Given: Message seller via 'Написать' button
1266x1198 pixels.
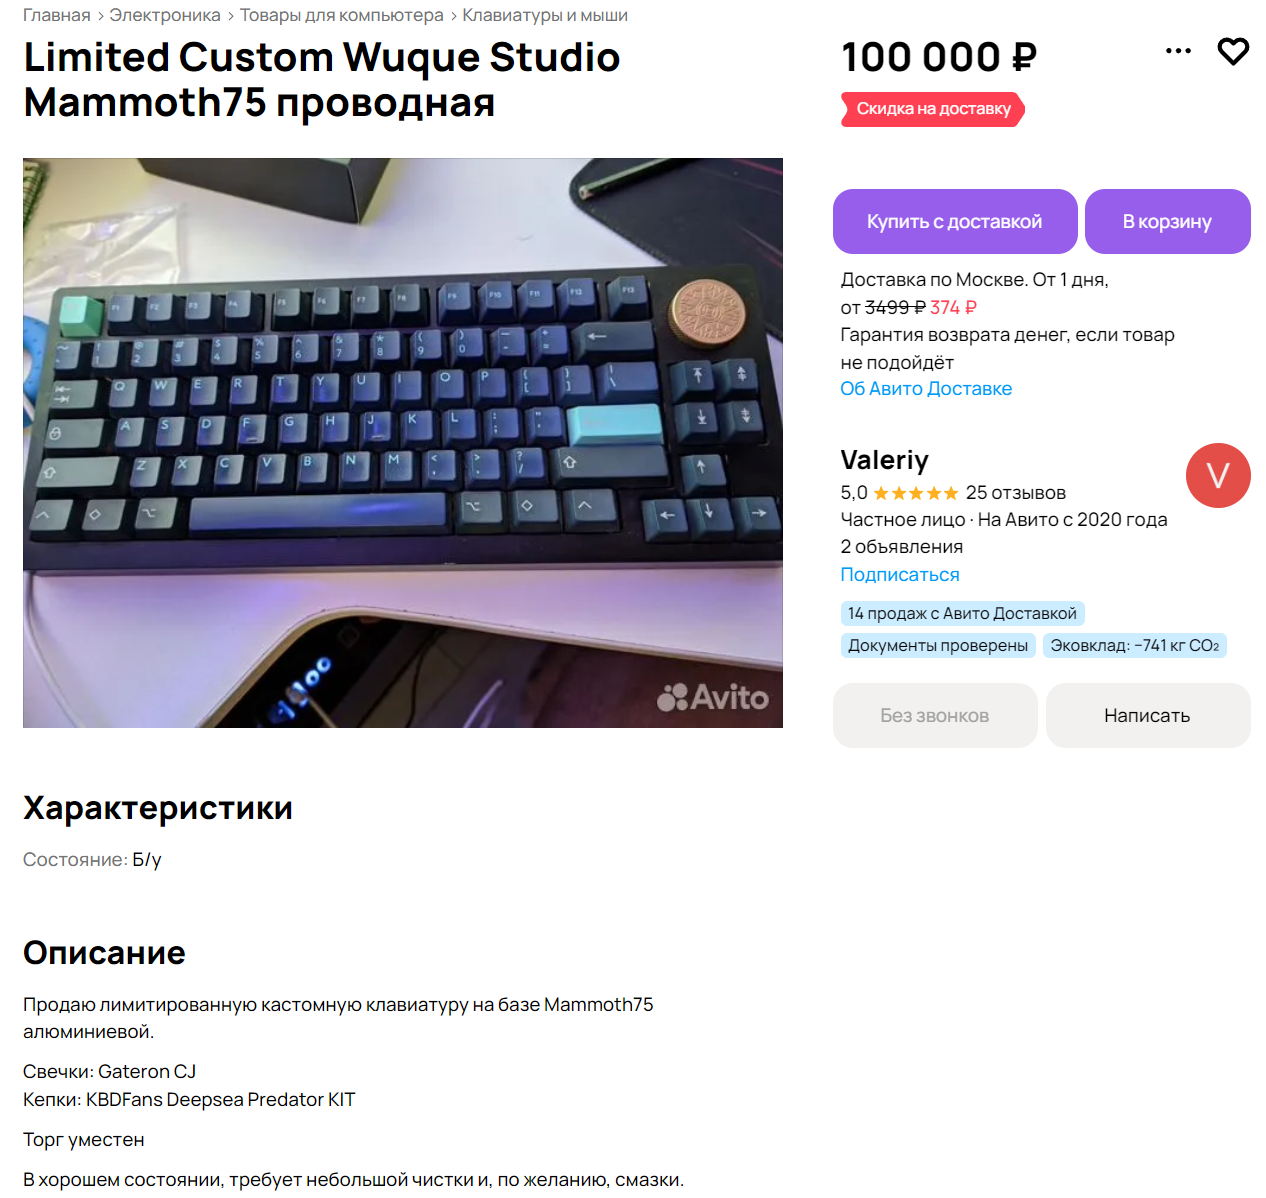Looking at the screenshot, I should (1148, 715).
